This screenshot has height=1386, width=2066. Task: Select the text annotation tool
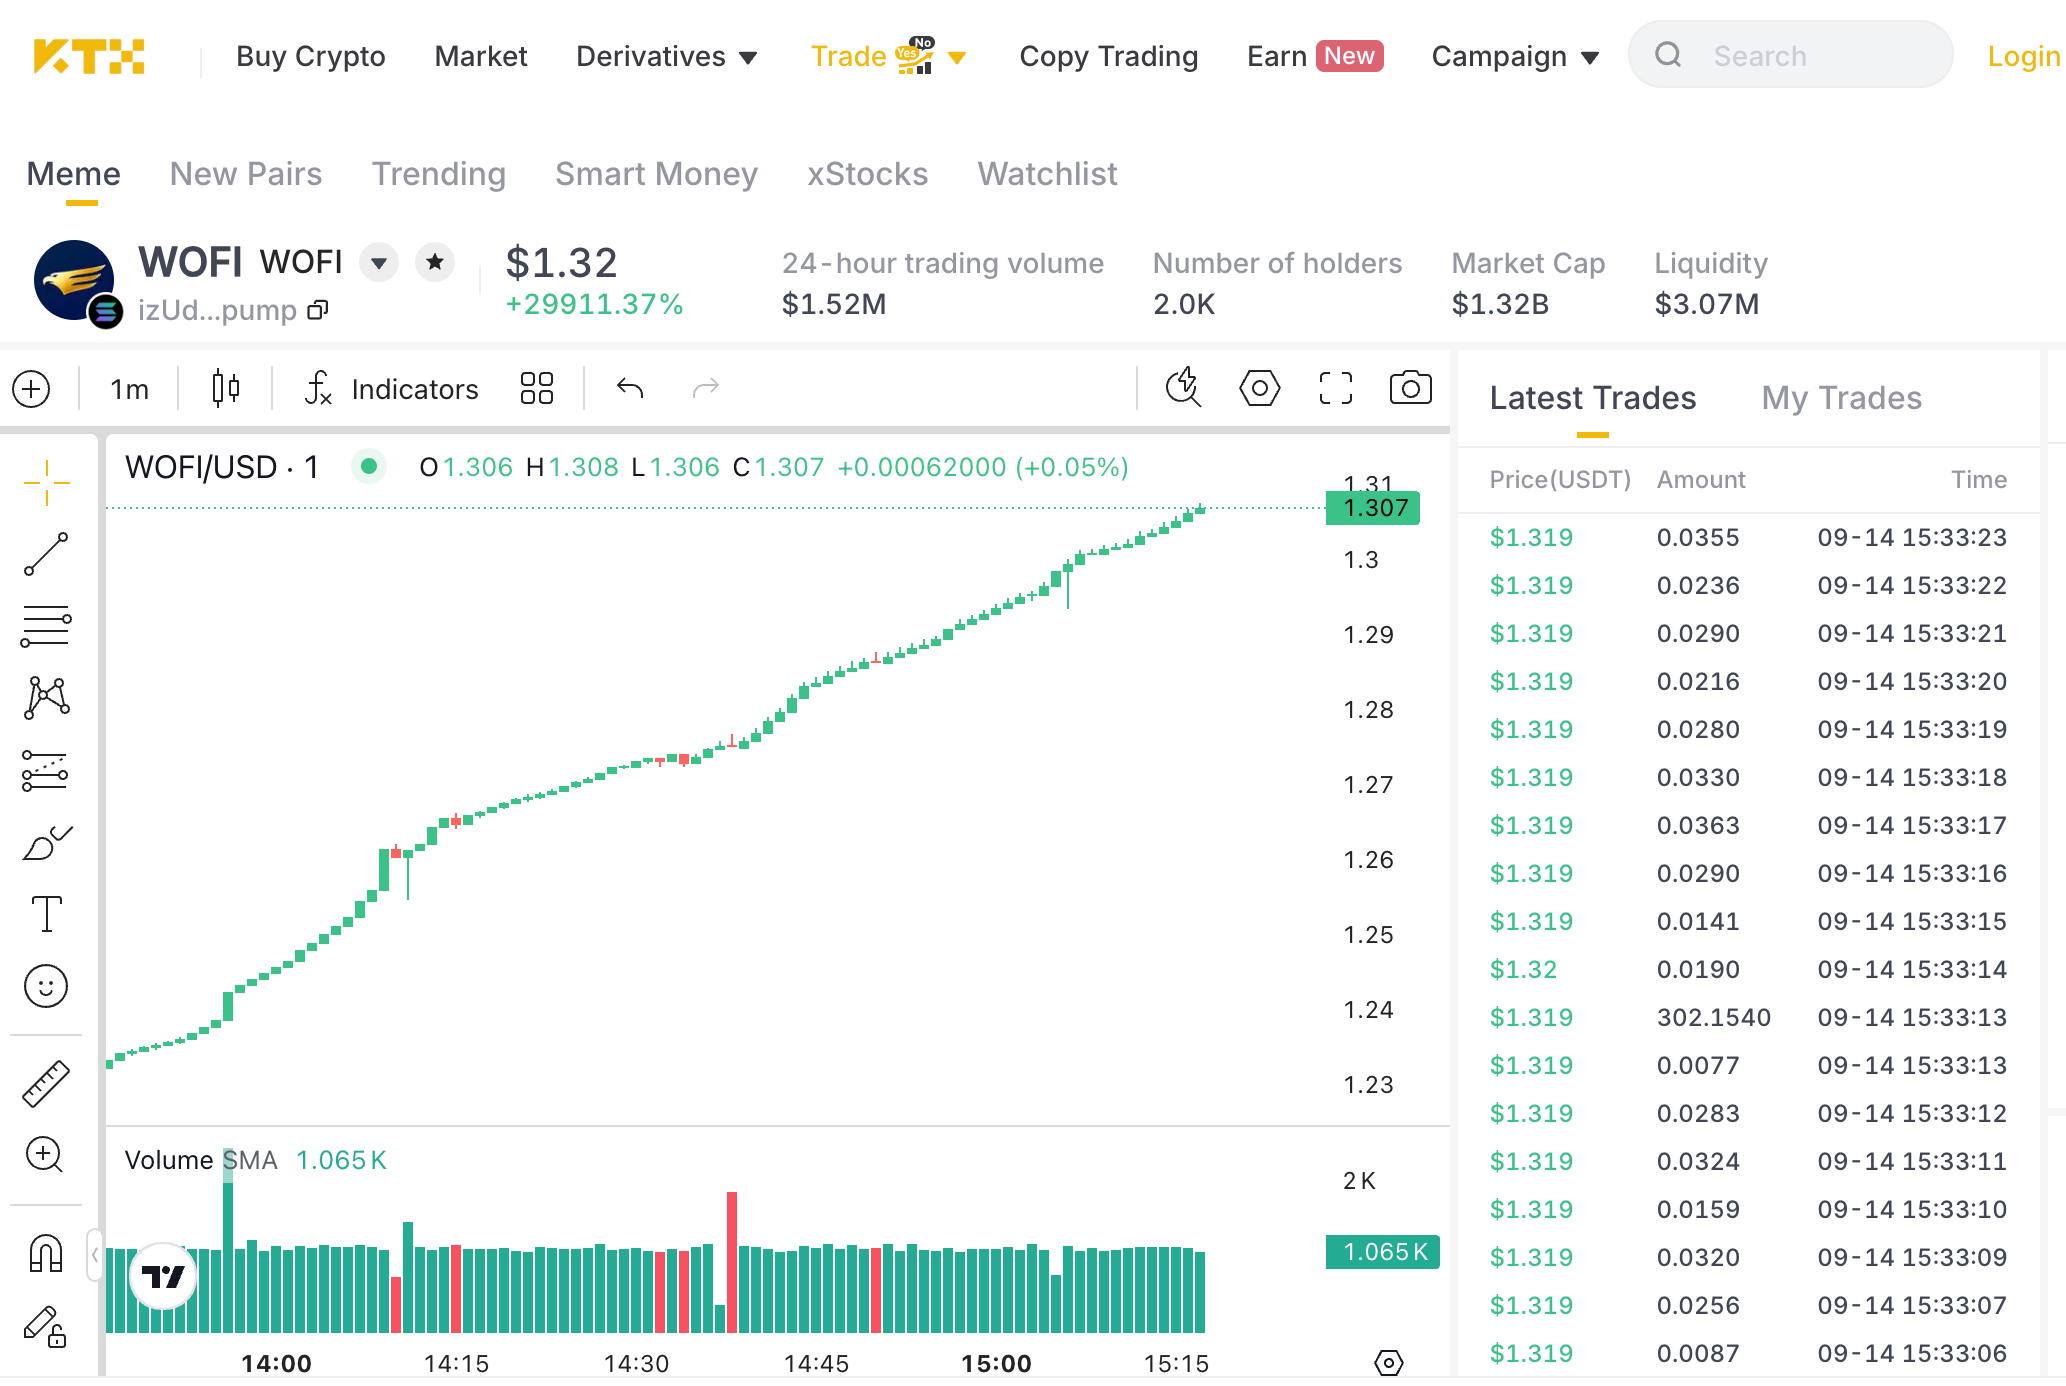pos(46,914)
